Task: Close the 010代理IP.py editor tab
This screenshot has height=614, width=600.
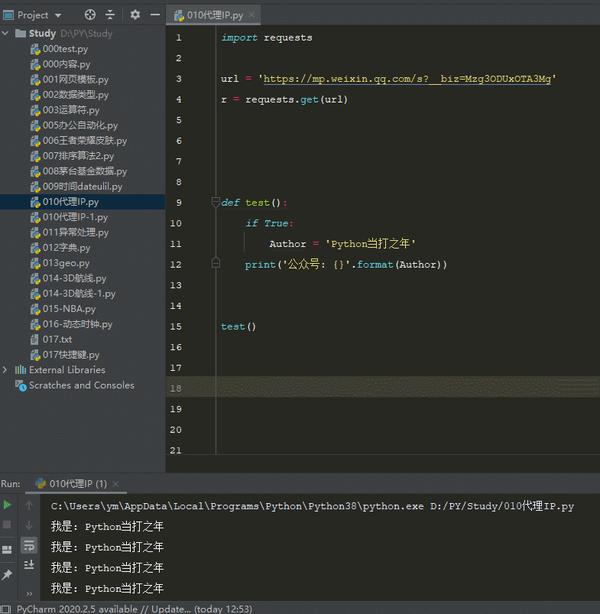Action: 252,15
